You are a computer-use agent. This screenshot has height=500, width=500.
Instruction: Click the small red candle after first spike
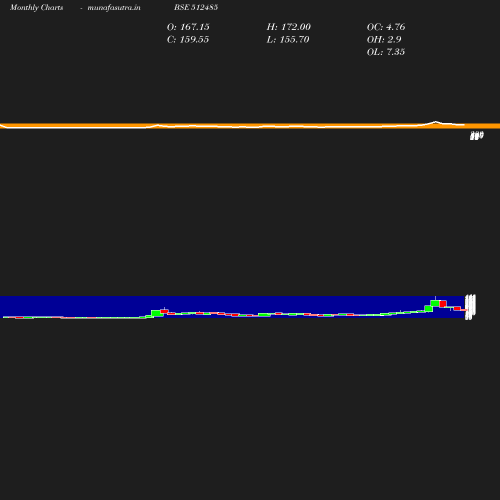[164, 311]
